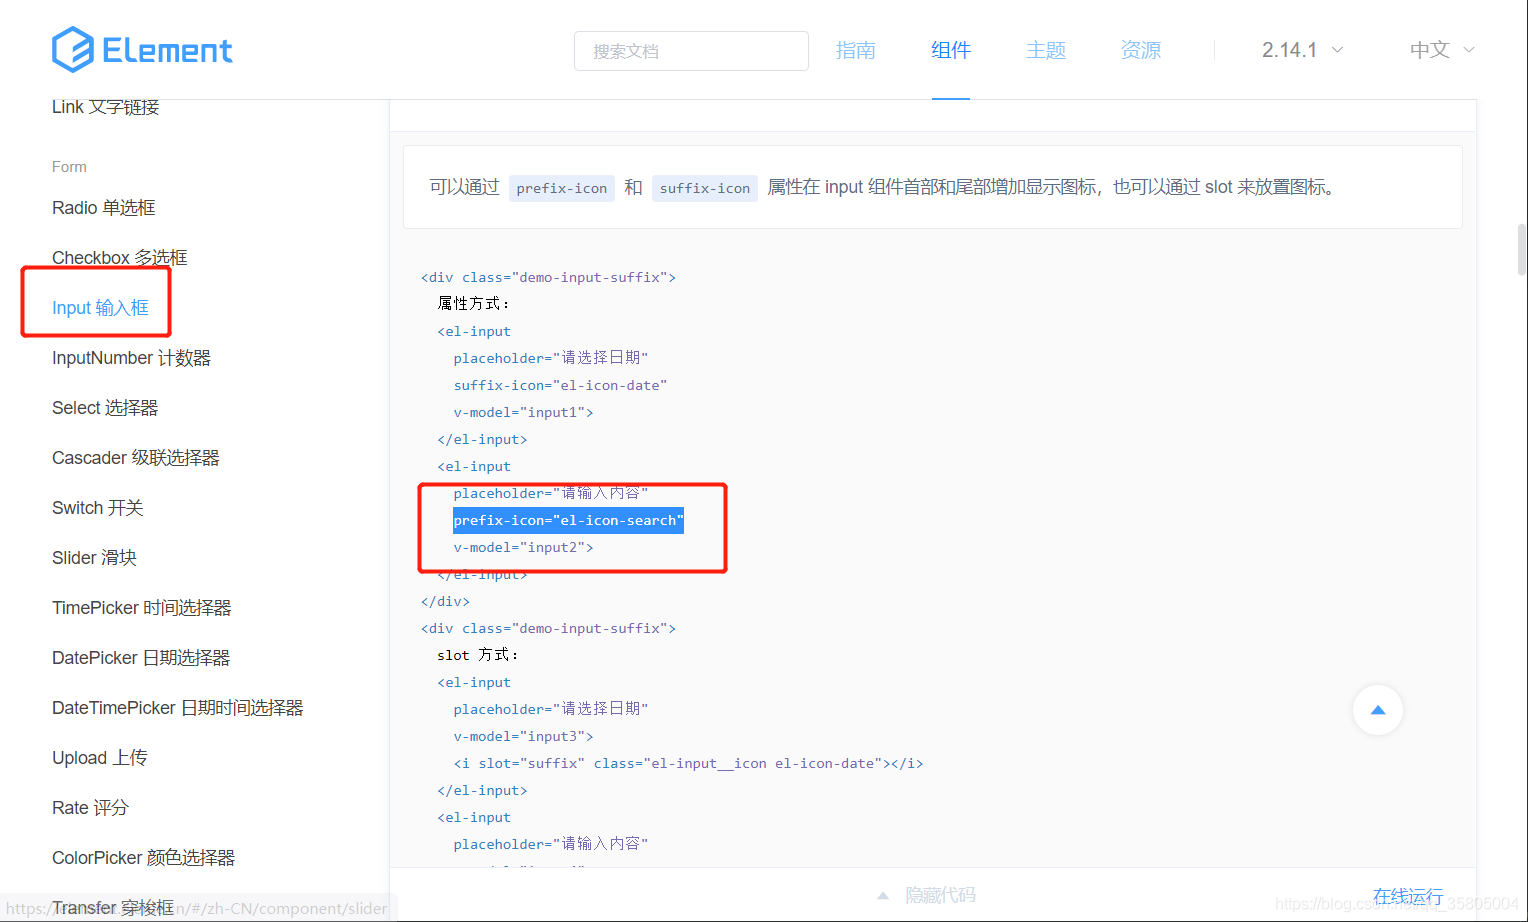Click the Element logo
This screenshot has height=922, width=1528.
(142, 50)
